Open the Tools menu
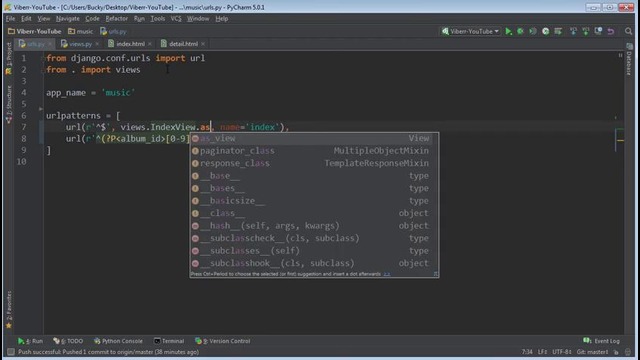The image size is (640, 360). 158,19
